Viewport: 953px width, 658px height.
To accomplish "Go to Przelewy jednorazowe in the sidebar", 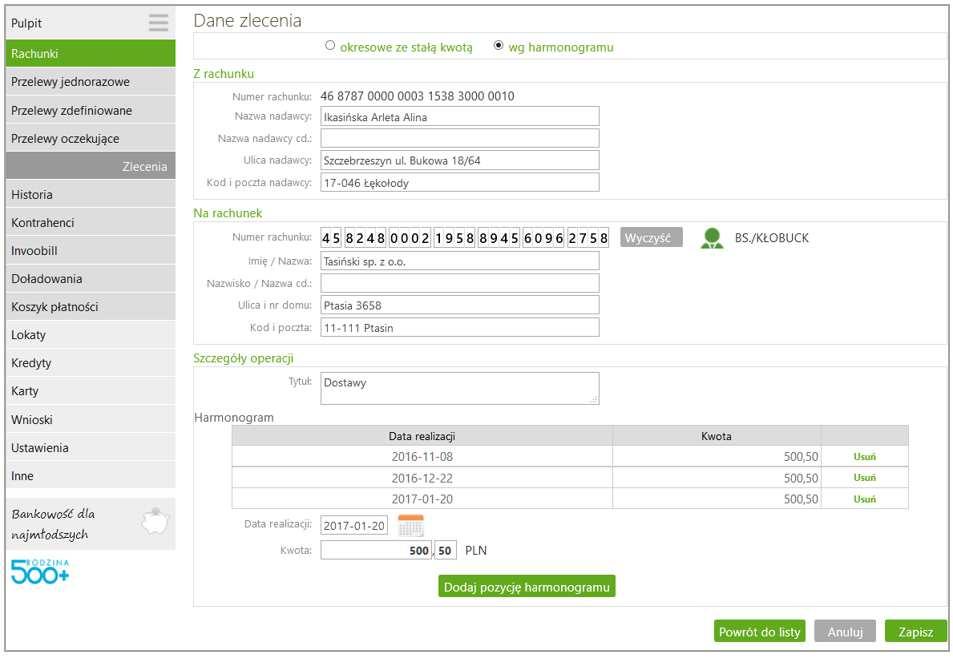I will click(x=90, y=81).
